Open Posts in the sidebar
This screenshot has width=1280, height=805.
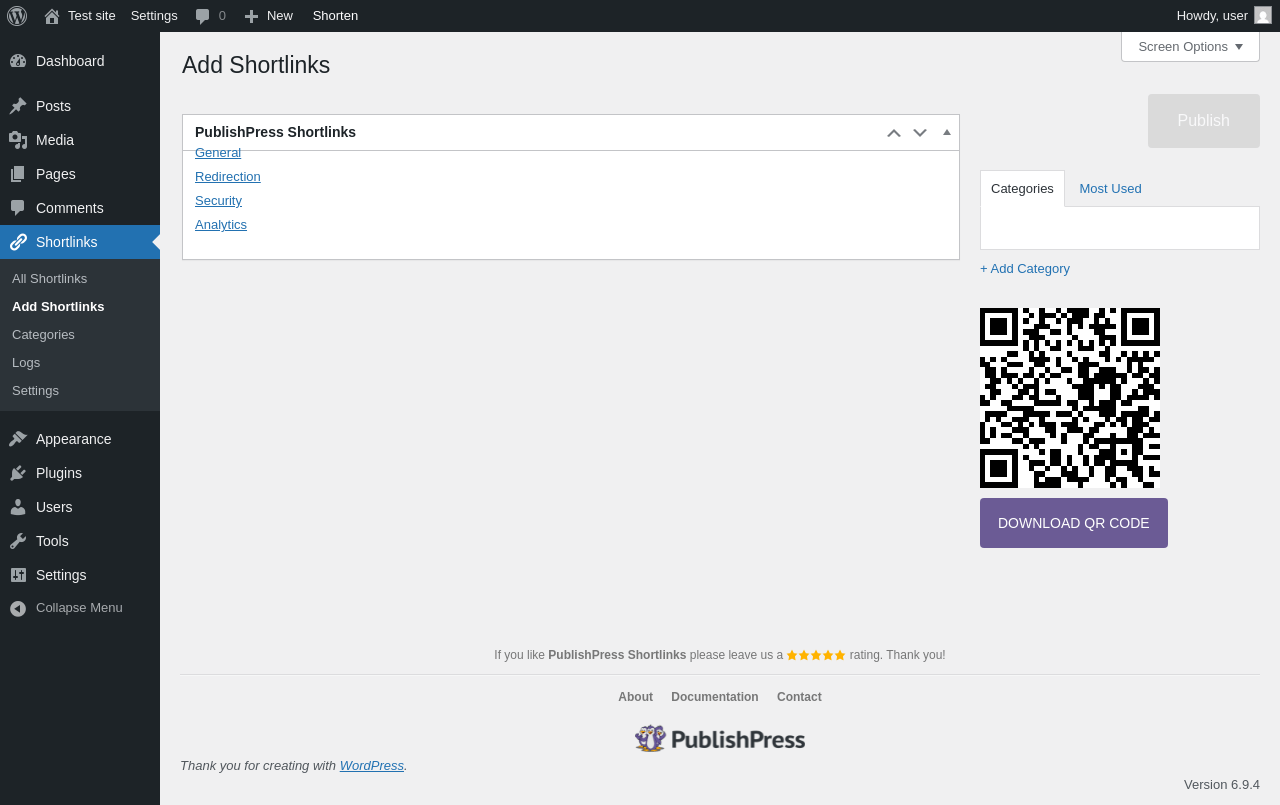(x=80, y=106)
